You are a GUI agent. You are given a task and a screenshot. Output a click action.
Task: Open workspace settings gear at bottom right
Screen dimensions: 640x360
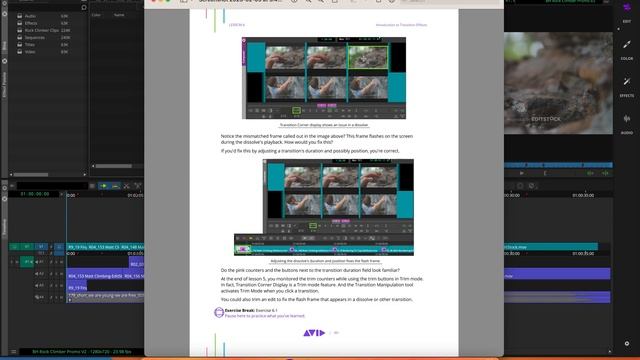(x=627, y=344)
